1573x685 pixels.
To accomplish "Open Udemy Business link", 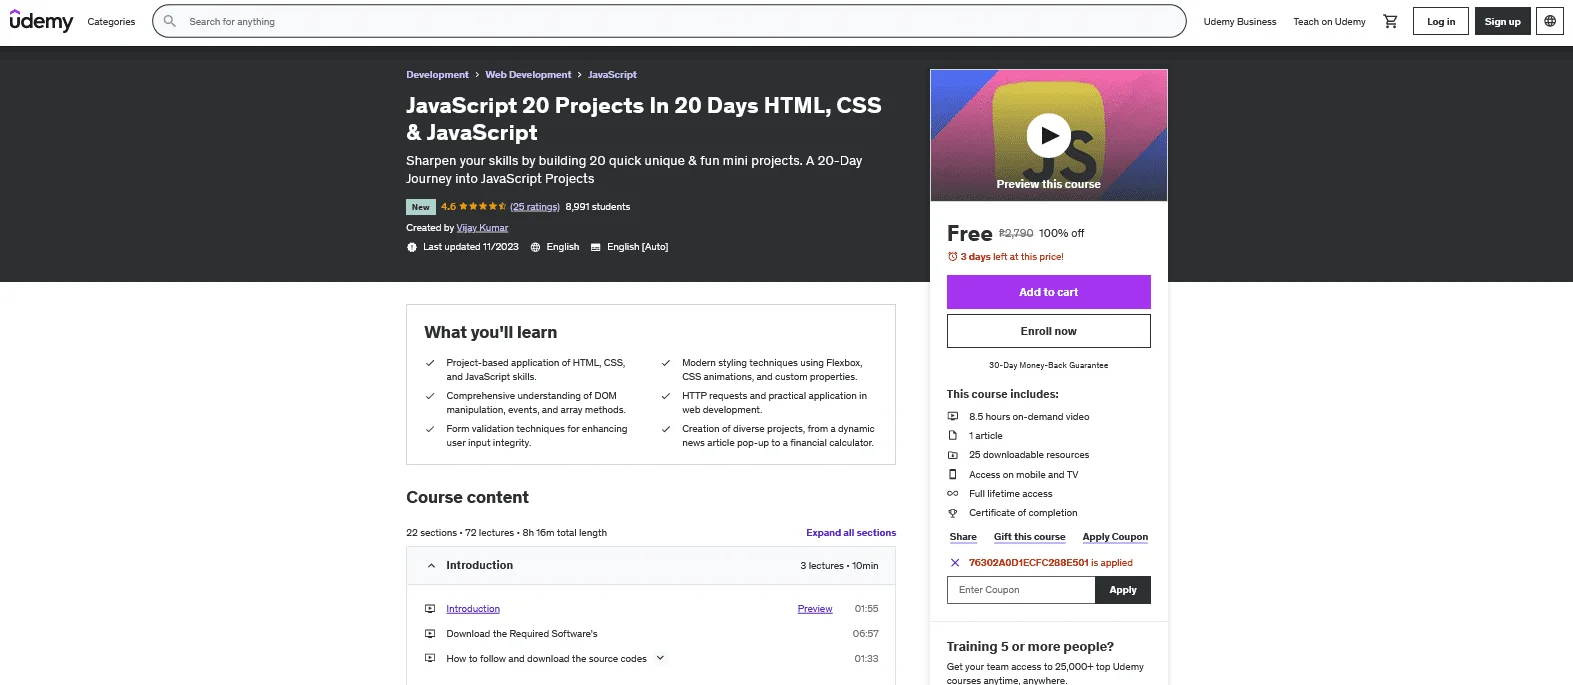I will [1240, 22].
